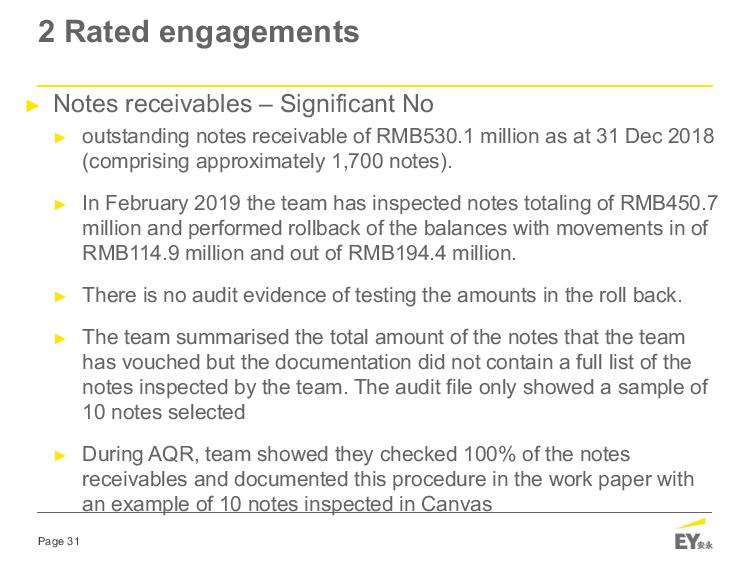Click the 'Notes receivables – Significant No' heading

tap(243, 104)
